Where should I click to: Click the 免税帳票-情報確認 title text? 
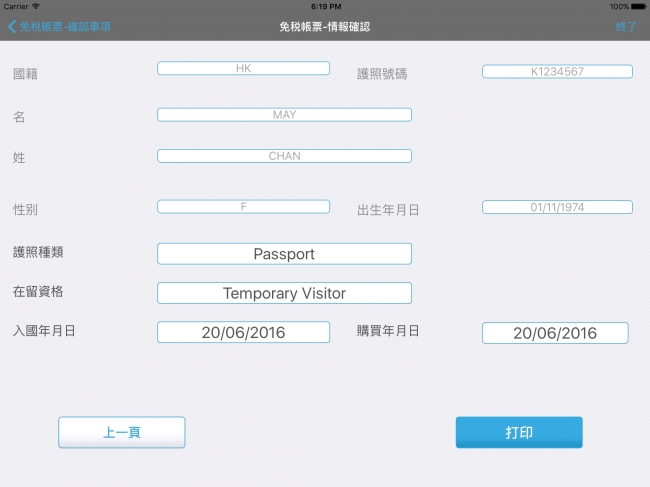(x=325, y=27)
